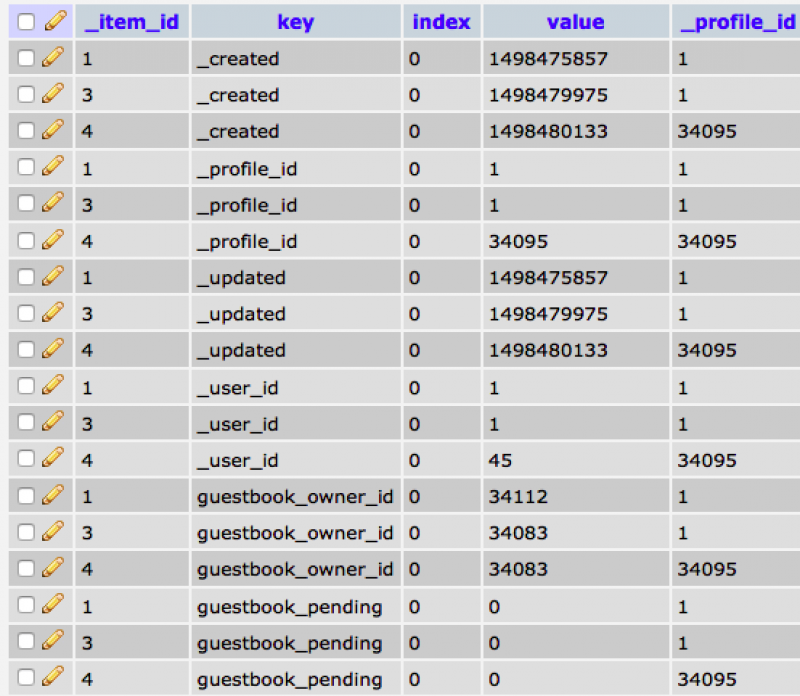Tick checkbox for guestbook_owner_id item 4
The width and height of the screenshot is (800, 696).
(x=26, y=568)
